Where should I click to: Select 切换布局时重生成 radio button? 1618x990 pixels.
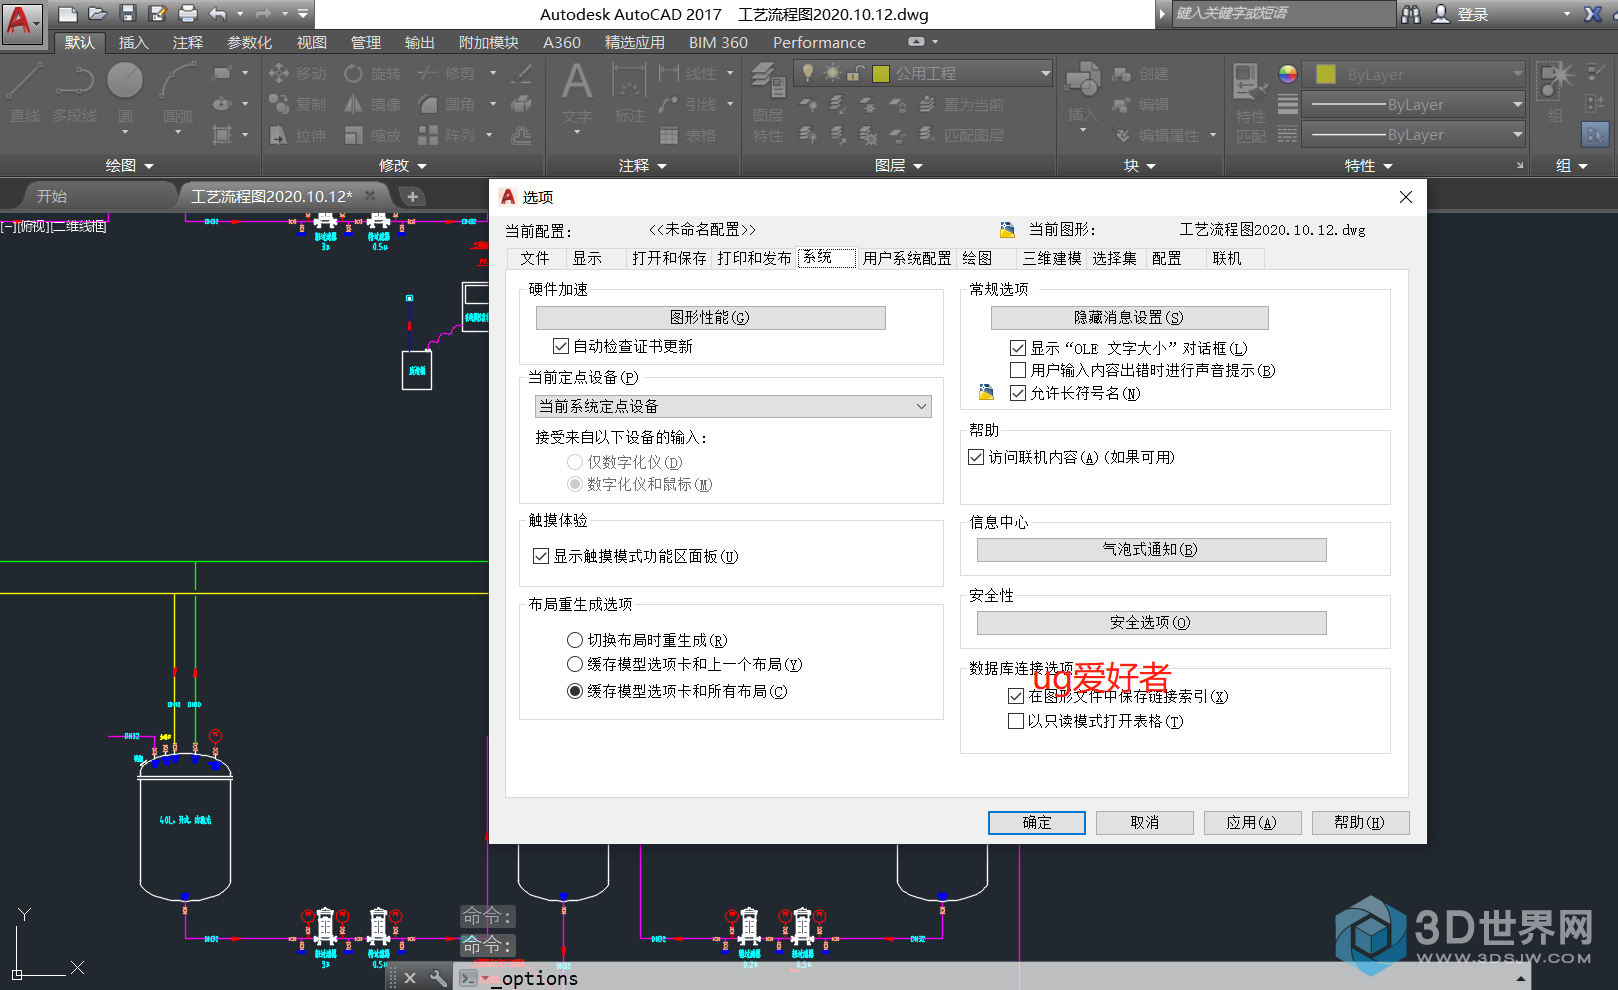tap(575, 640)
